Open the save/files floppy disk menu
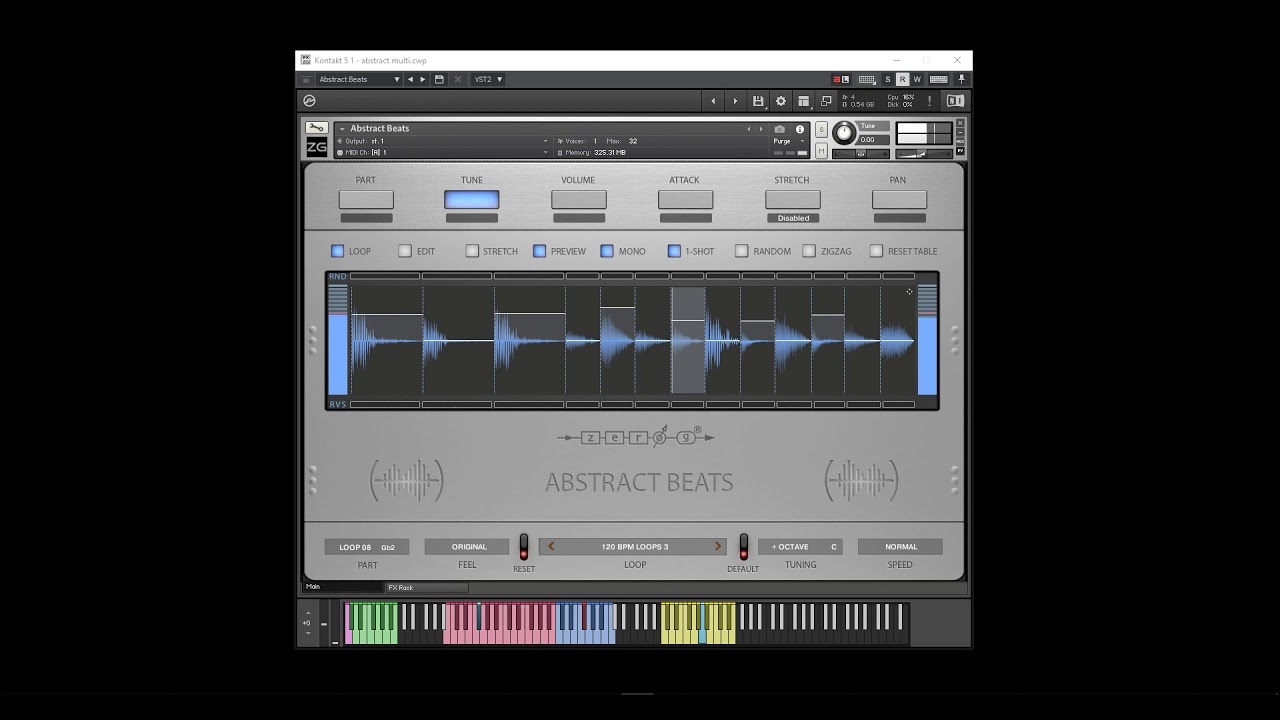The image size is (1280, 720). [x=758, y=101]
